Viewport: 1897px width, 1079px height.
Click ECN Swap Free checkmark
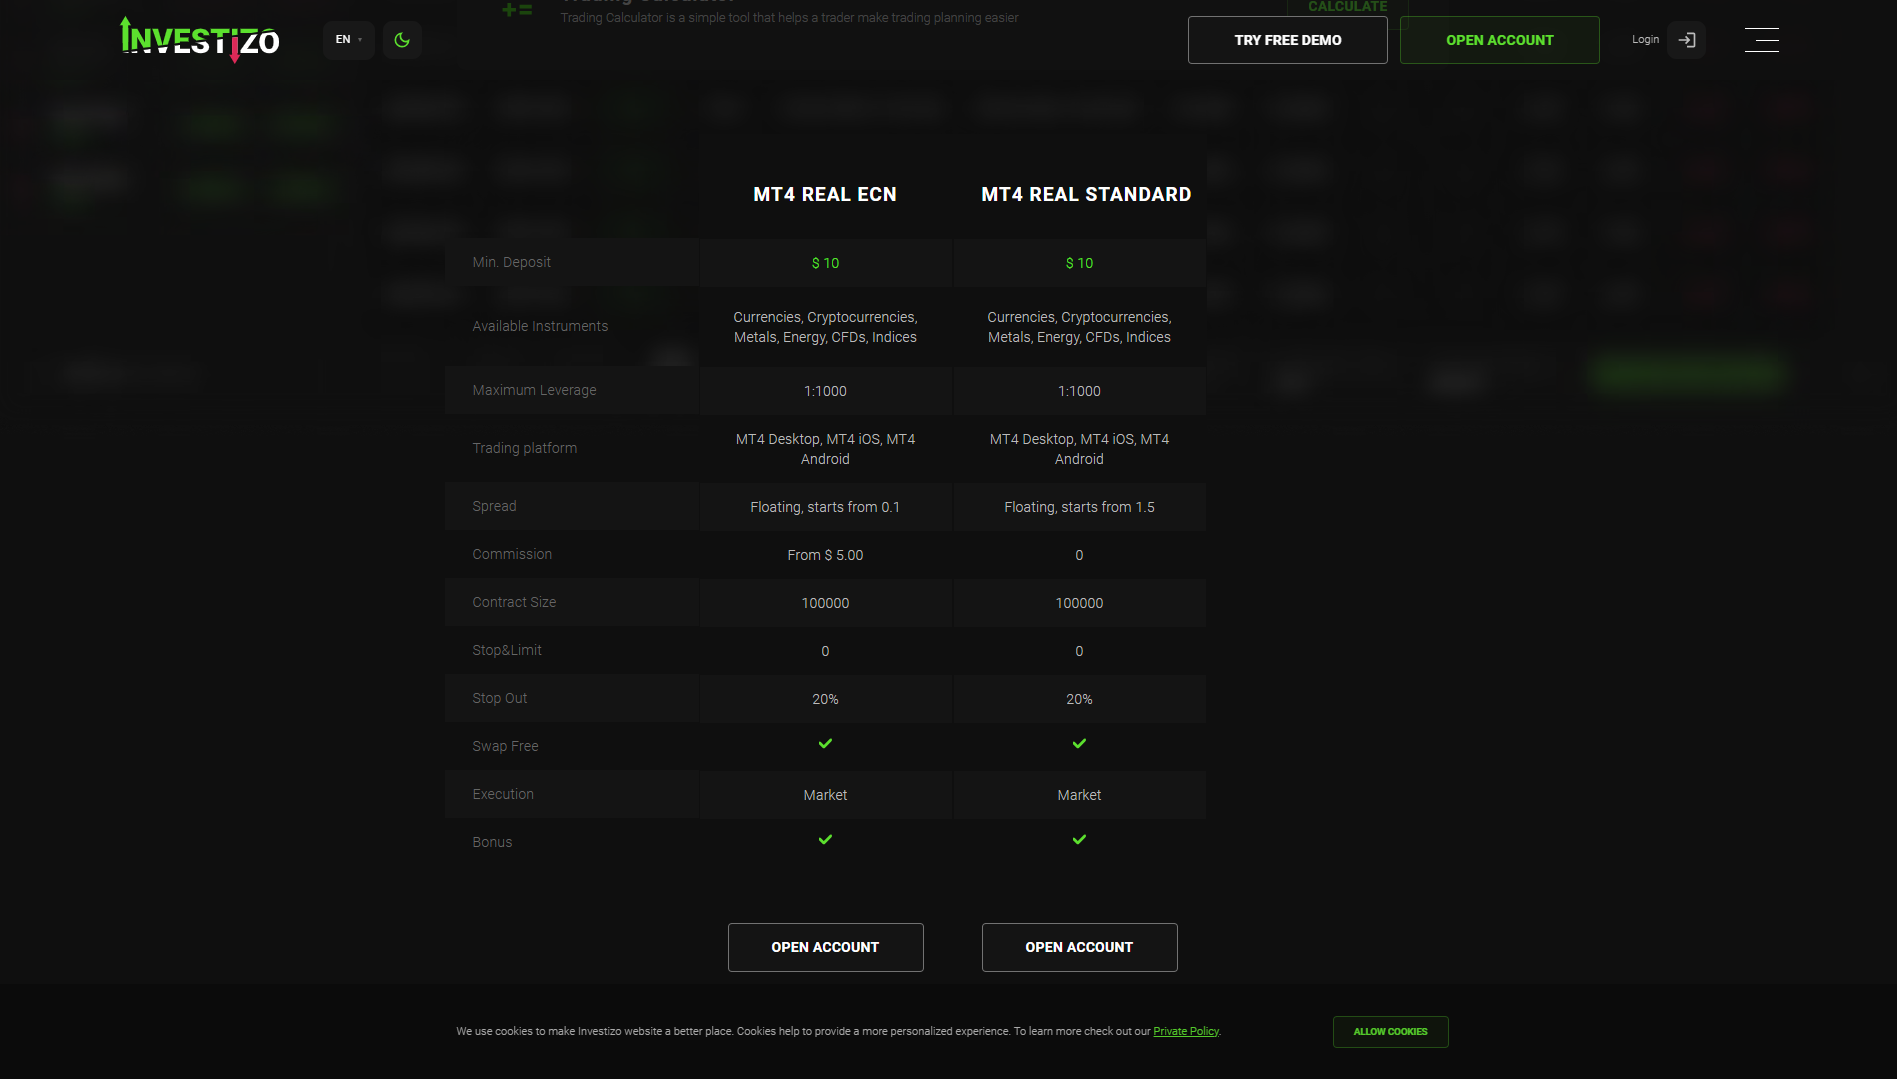click(x=826, y=743)
